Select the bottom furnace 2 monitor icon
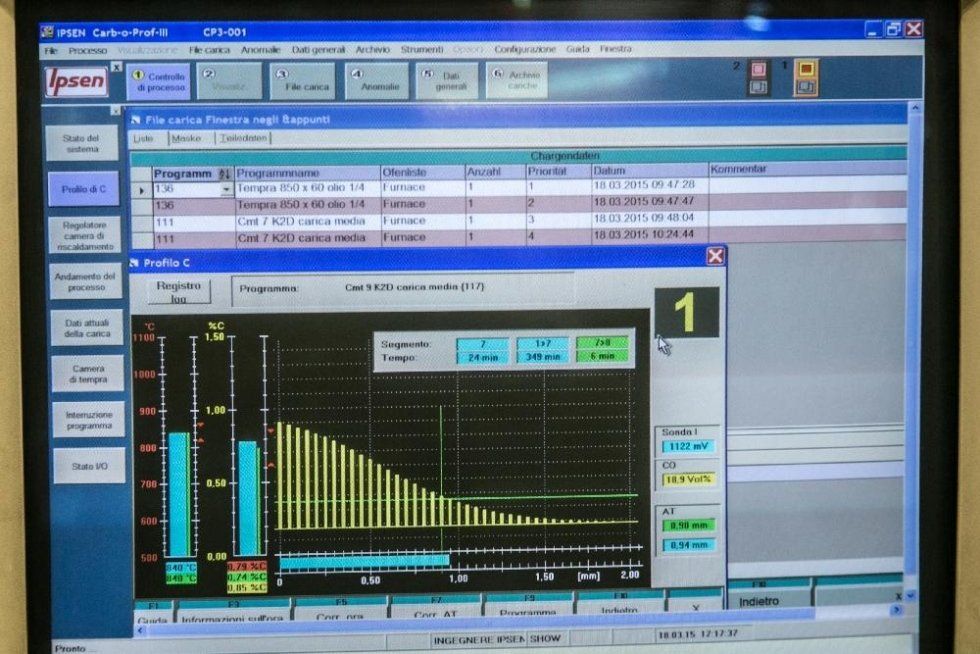This screenshot has height=654, width=980. point(758,87)
